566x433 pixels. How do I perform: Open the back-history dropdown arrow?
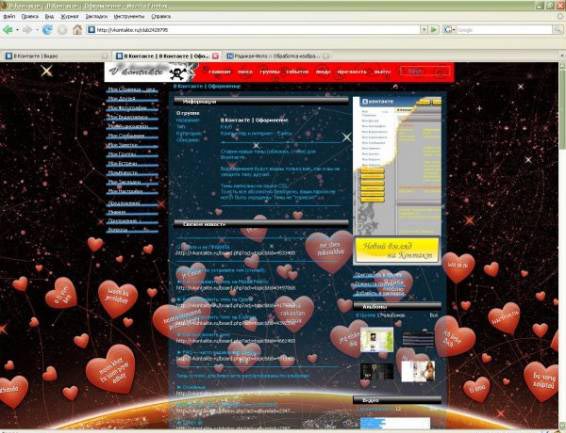coord(17,30)
